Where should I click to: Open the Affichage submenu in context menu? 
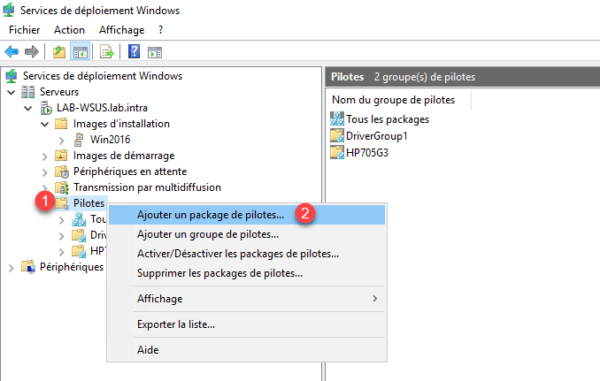(247, 298)
